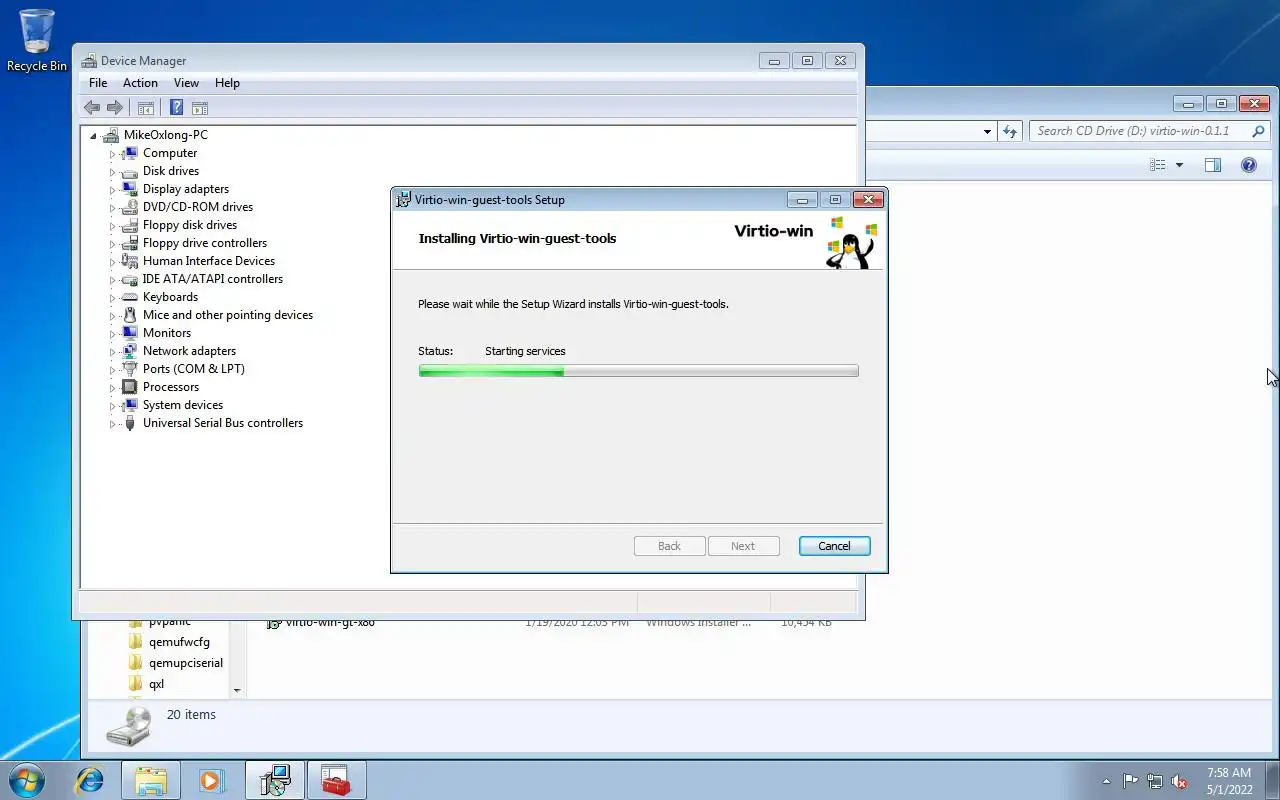Switch to the Device Manager toolbox taskbar button
Viewport: 1280px width, 800px height.
click(x=336, y=780)
